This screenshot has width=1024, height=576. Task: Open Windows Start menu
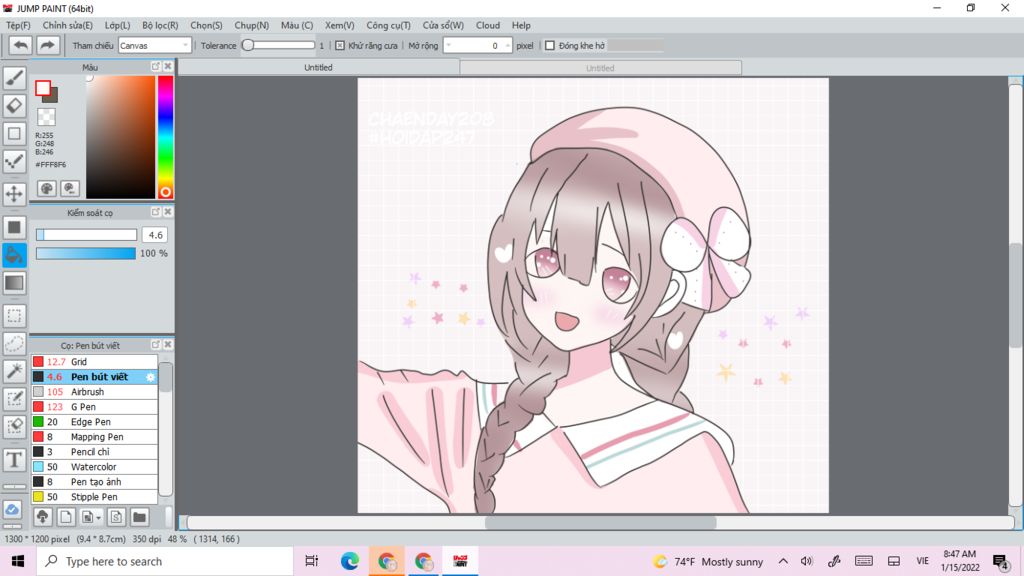pos(18,561)
